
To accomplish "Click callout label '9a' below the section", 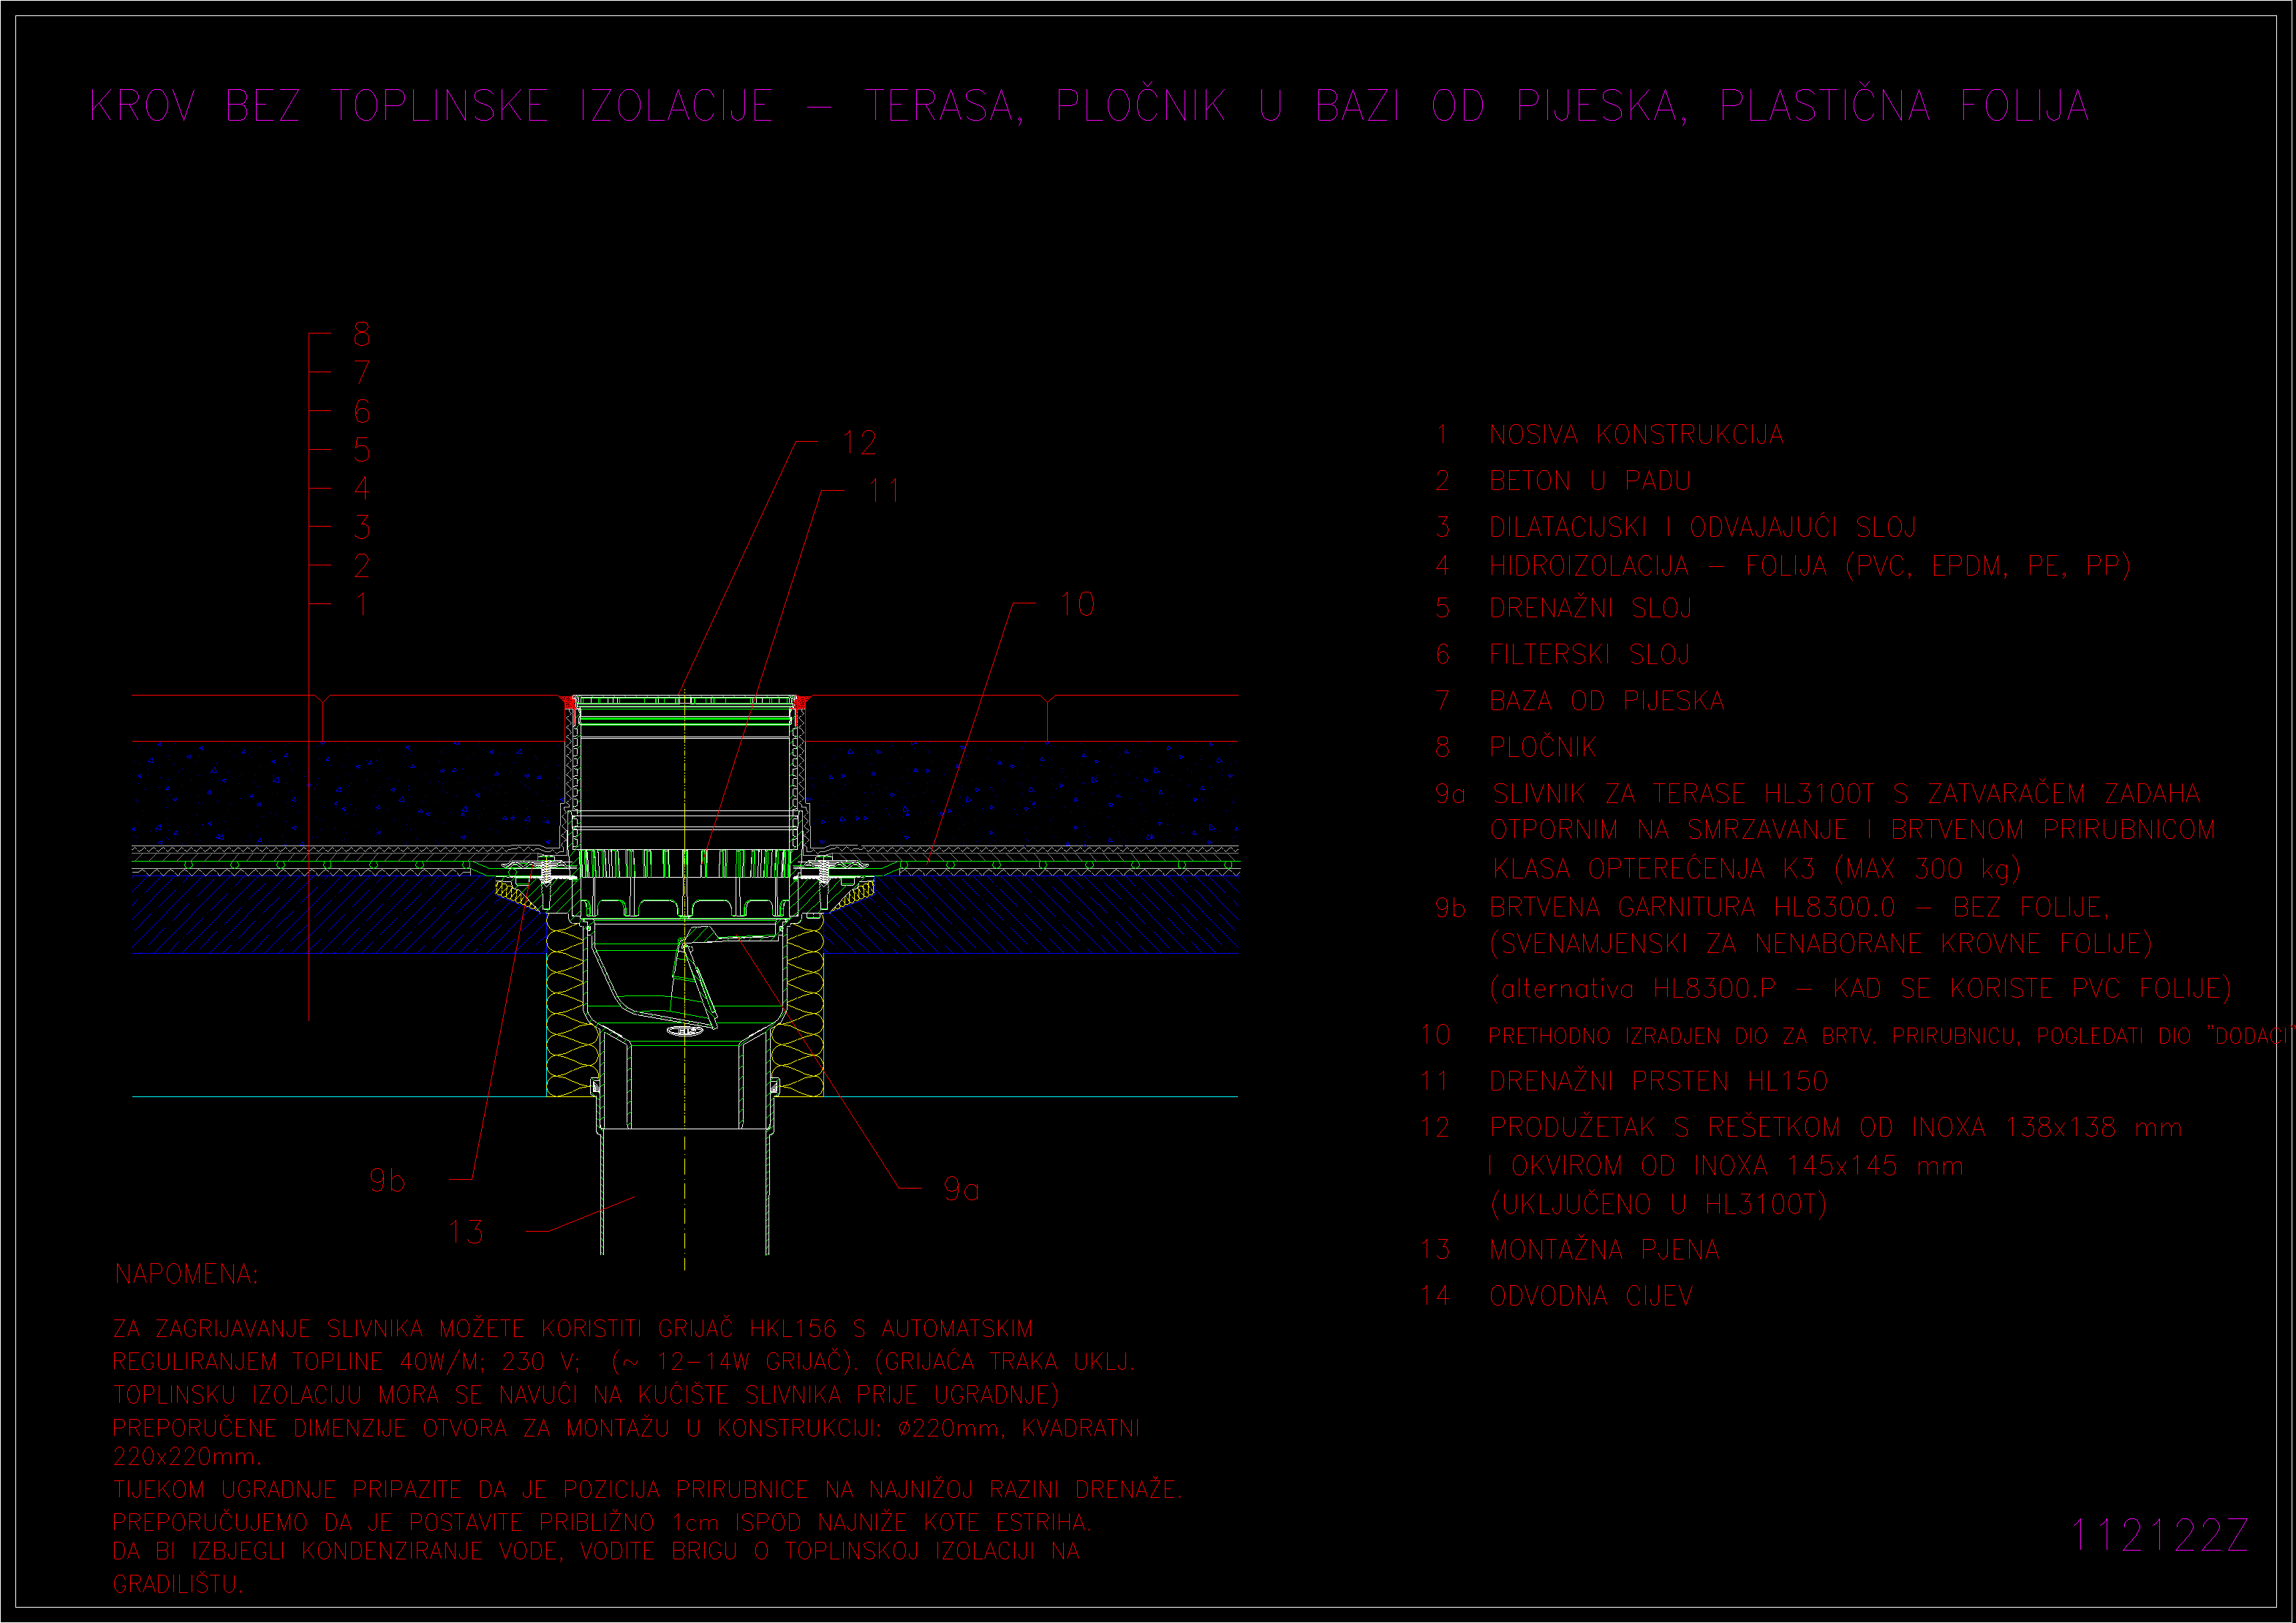I will [x=961, y=1189].
